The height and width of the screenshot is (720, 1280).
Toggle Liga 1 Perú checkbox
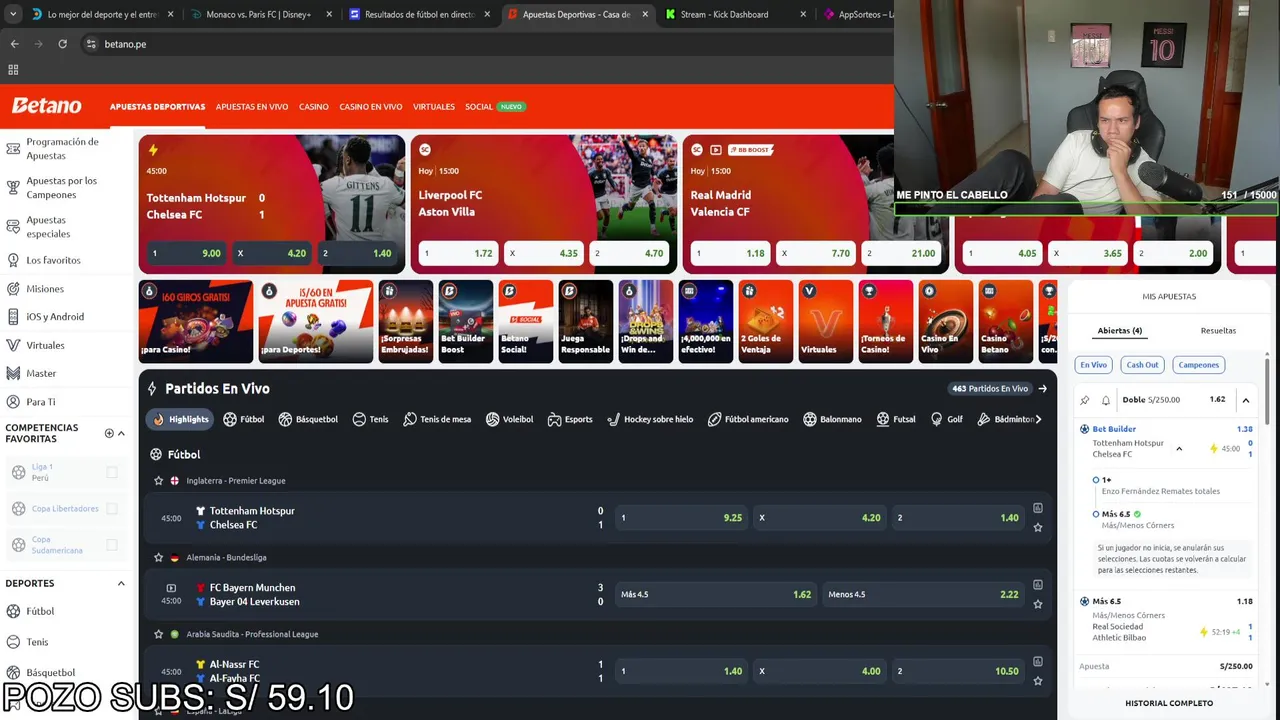tap(111, 472)
